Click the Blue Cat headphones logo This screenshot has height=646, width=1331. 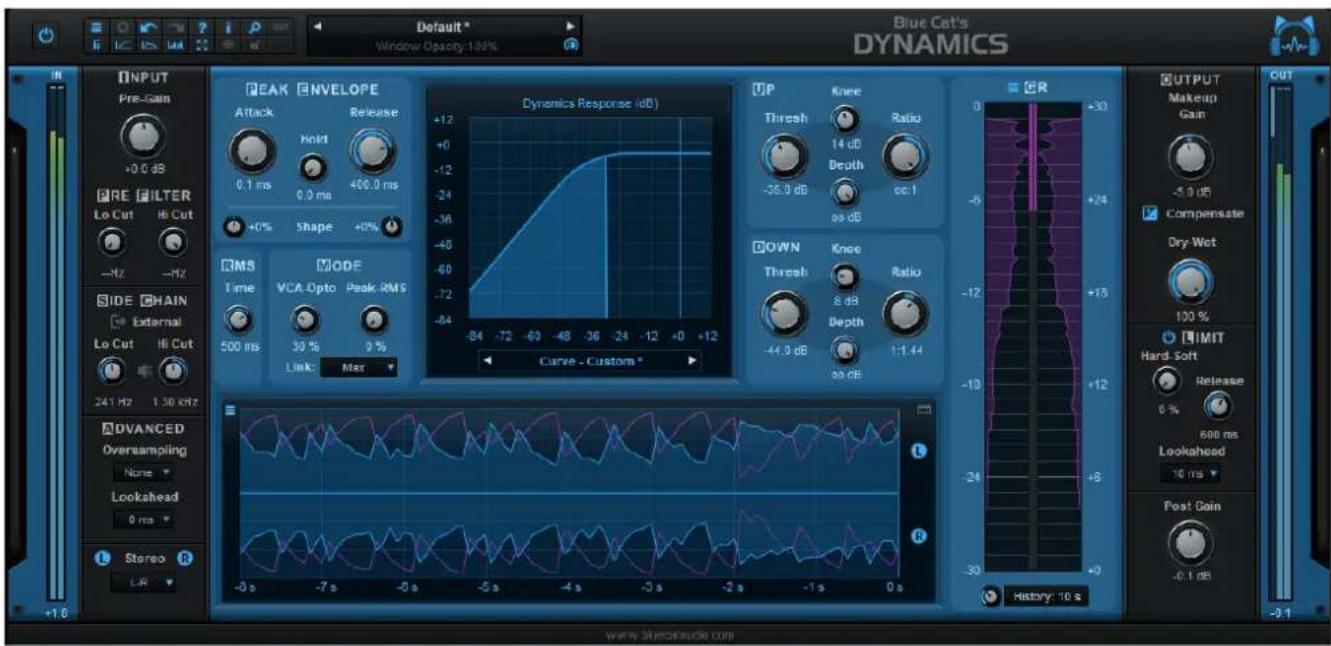click(x=1295, y=36)
